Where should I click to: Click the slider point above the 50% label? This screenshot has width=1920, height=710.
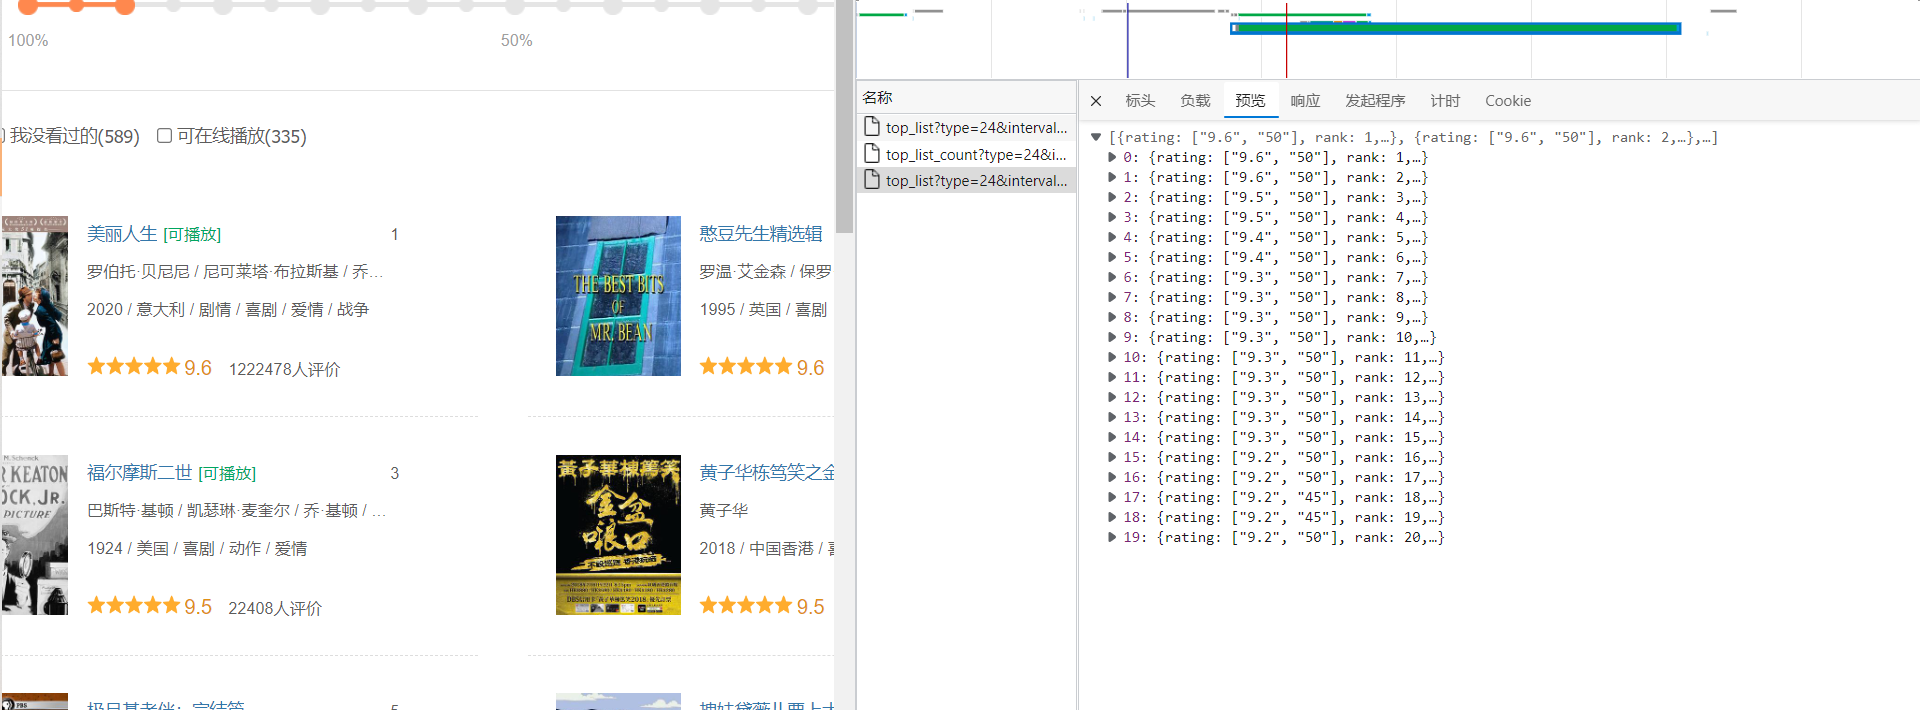click(x=515, y=6)
